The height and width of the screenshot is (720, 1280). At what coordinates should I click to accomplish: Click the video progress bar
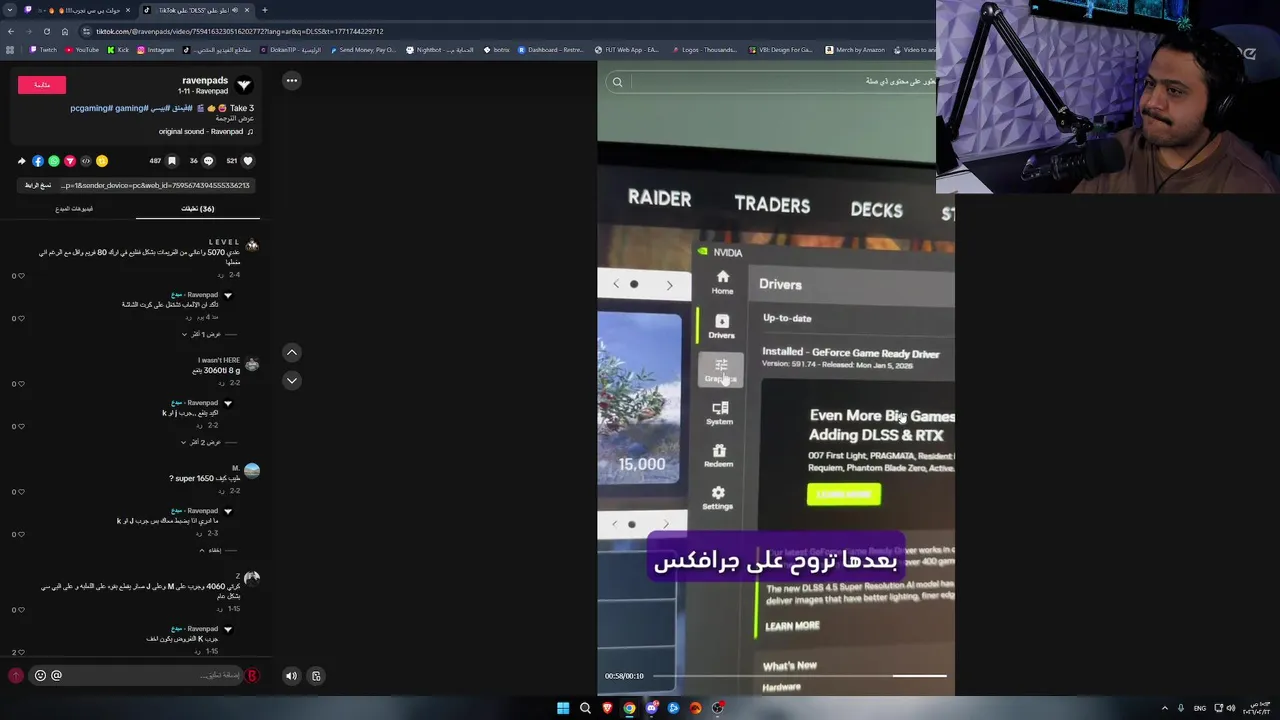(x=799, y=676)
